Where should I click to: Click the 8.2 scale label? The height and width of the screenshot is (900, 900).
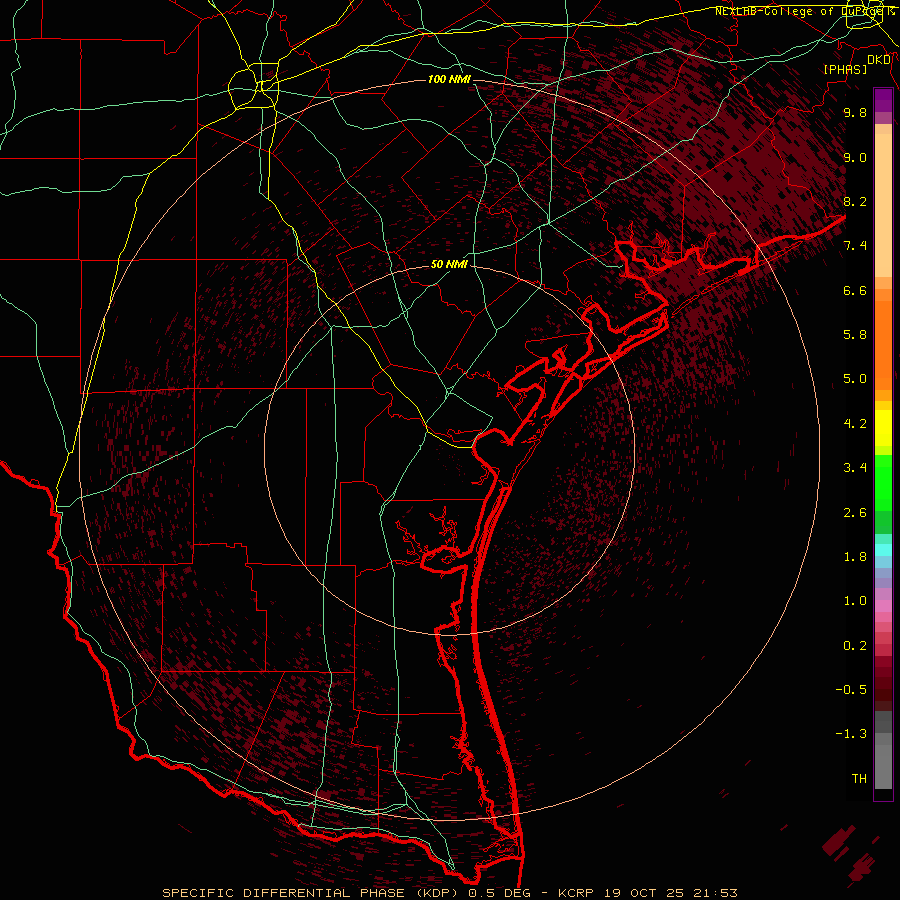coord(855,201)
